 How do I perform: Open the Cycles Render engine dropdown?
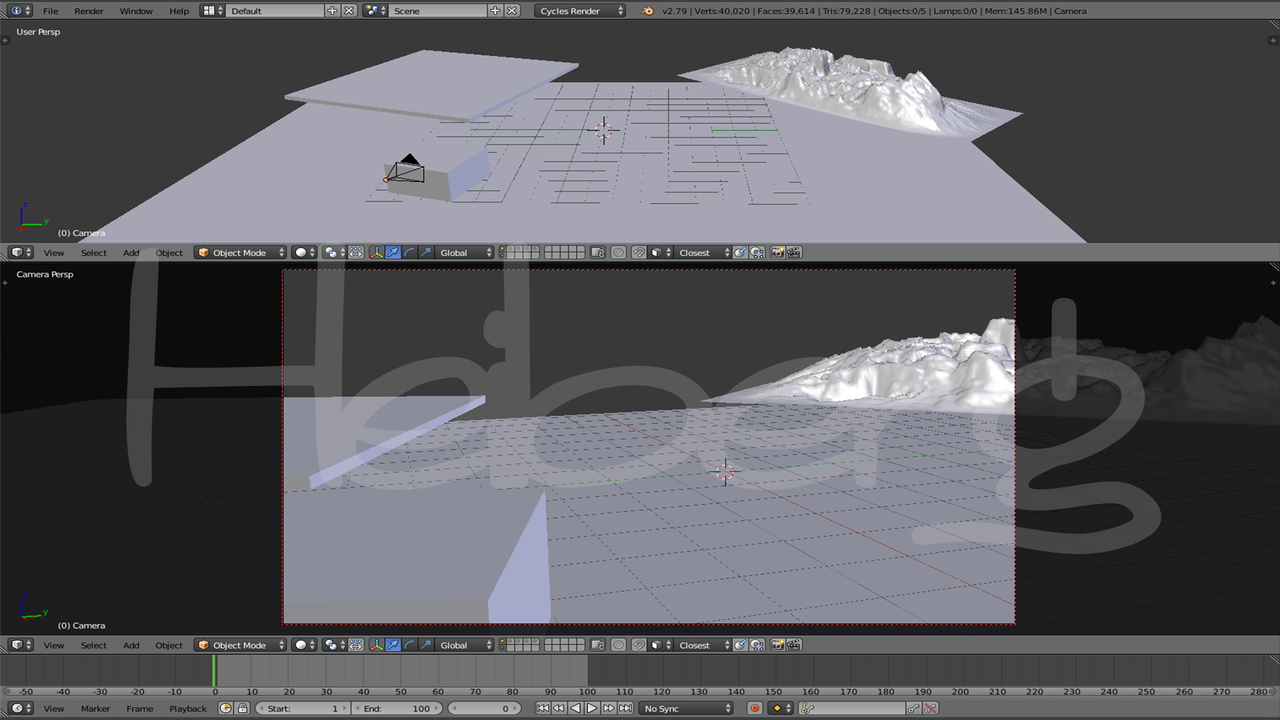[580, 10]
